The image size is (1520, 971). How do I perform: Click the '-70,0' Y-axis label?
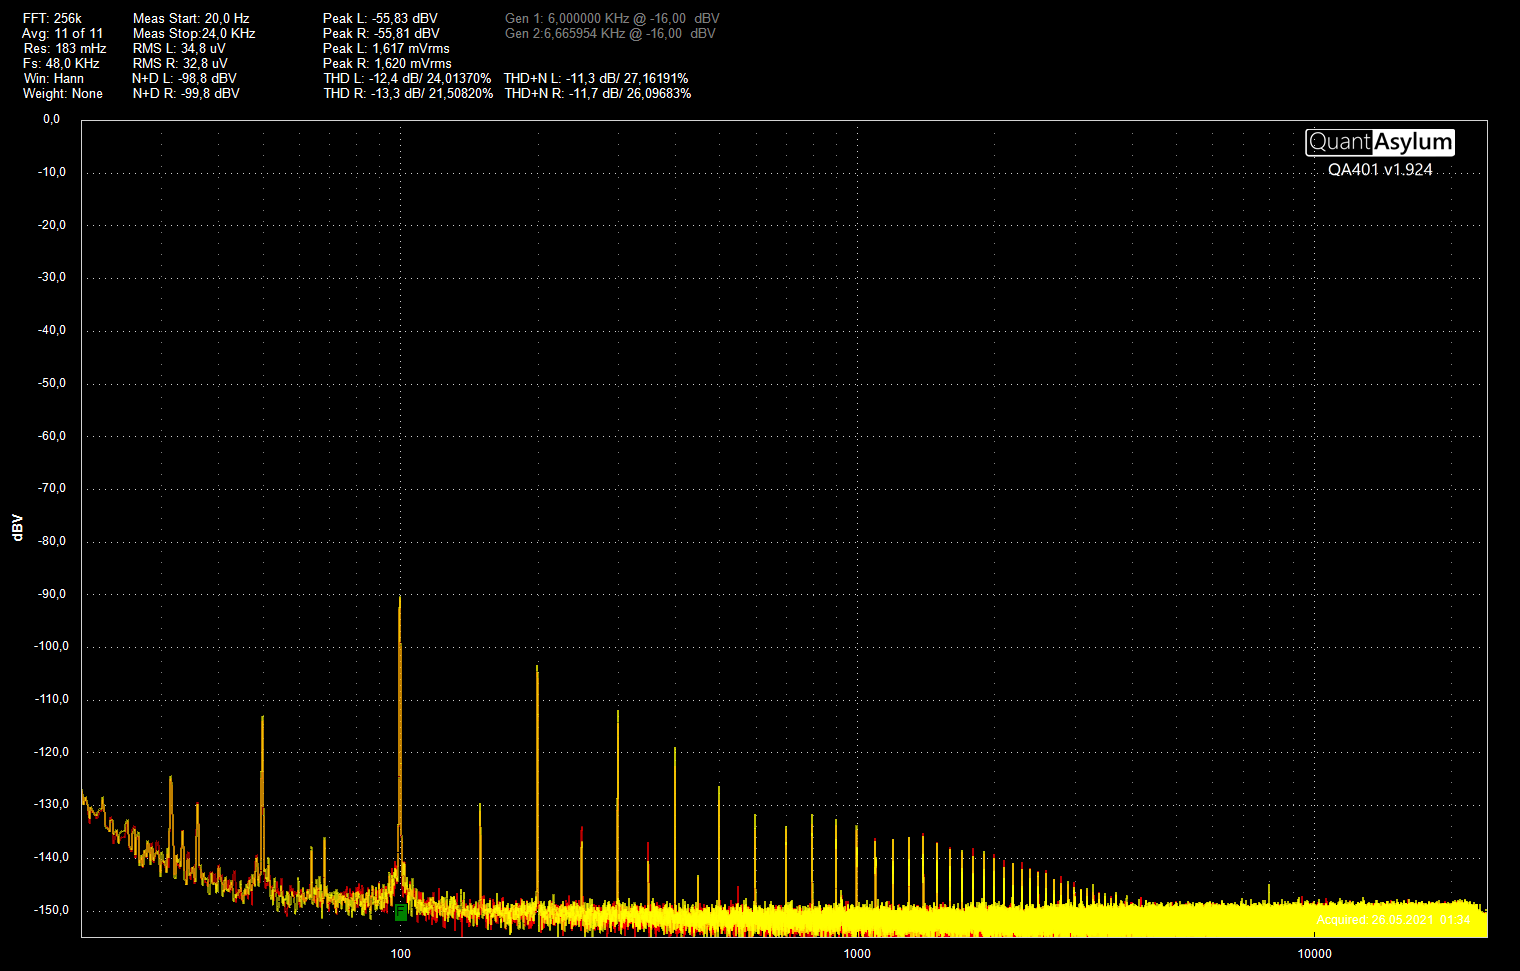click(52, 488)
